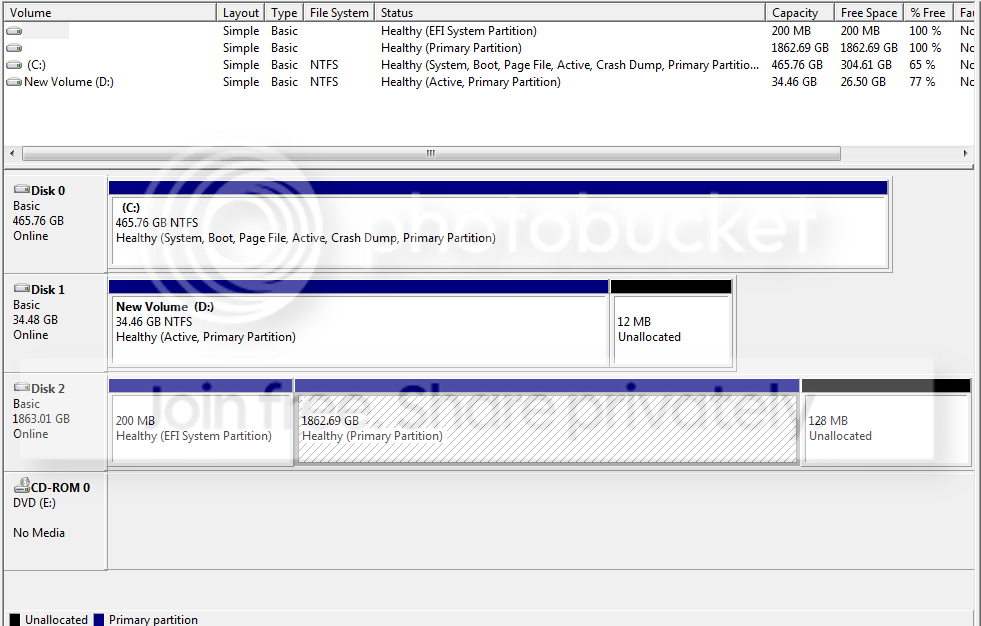Click 'Healthy (Primary Partition)' status in list

(x=451, y=48)
